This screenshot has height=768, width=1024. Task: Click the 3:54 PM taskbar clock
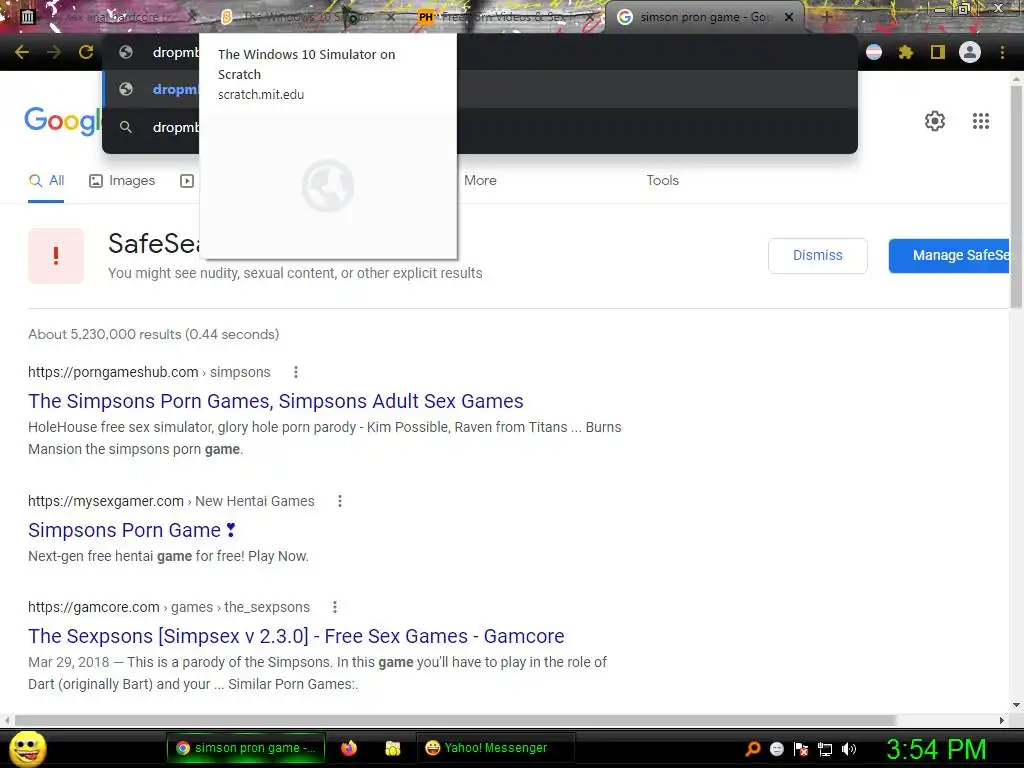click(935, 750)
